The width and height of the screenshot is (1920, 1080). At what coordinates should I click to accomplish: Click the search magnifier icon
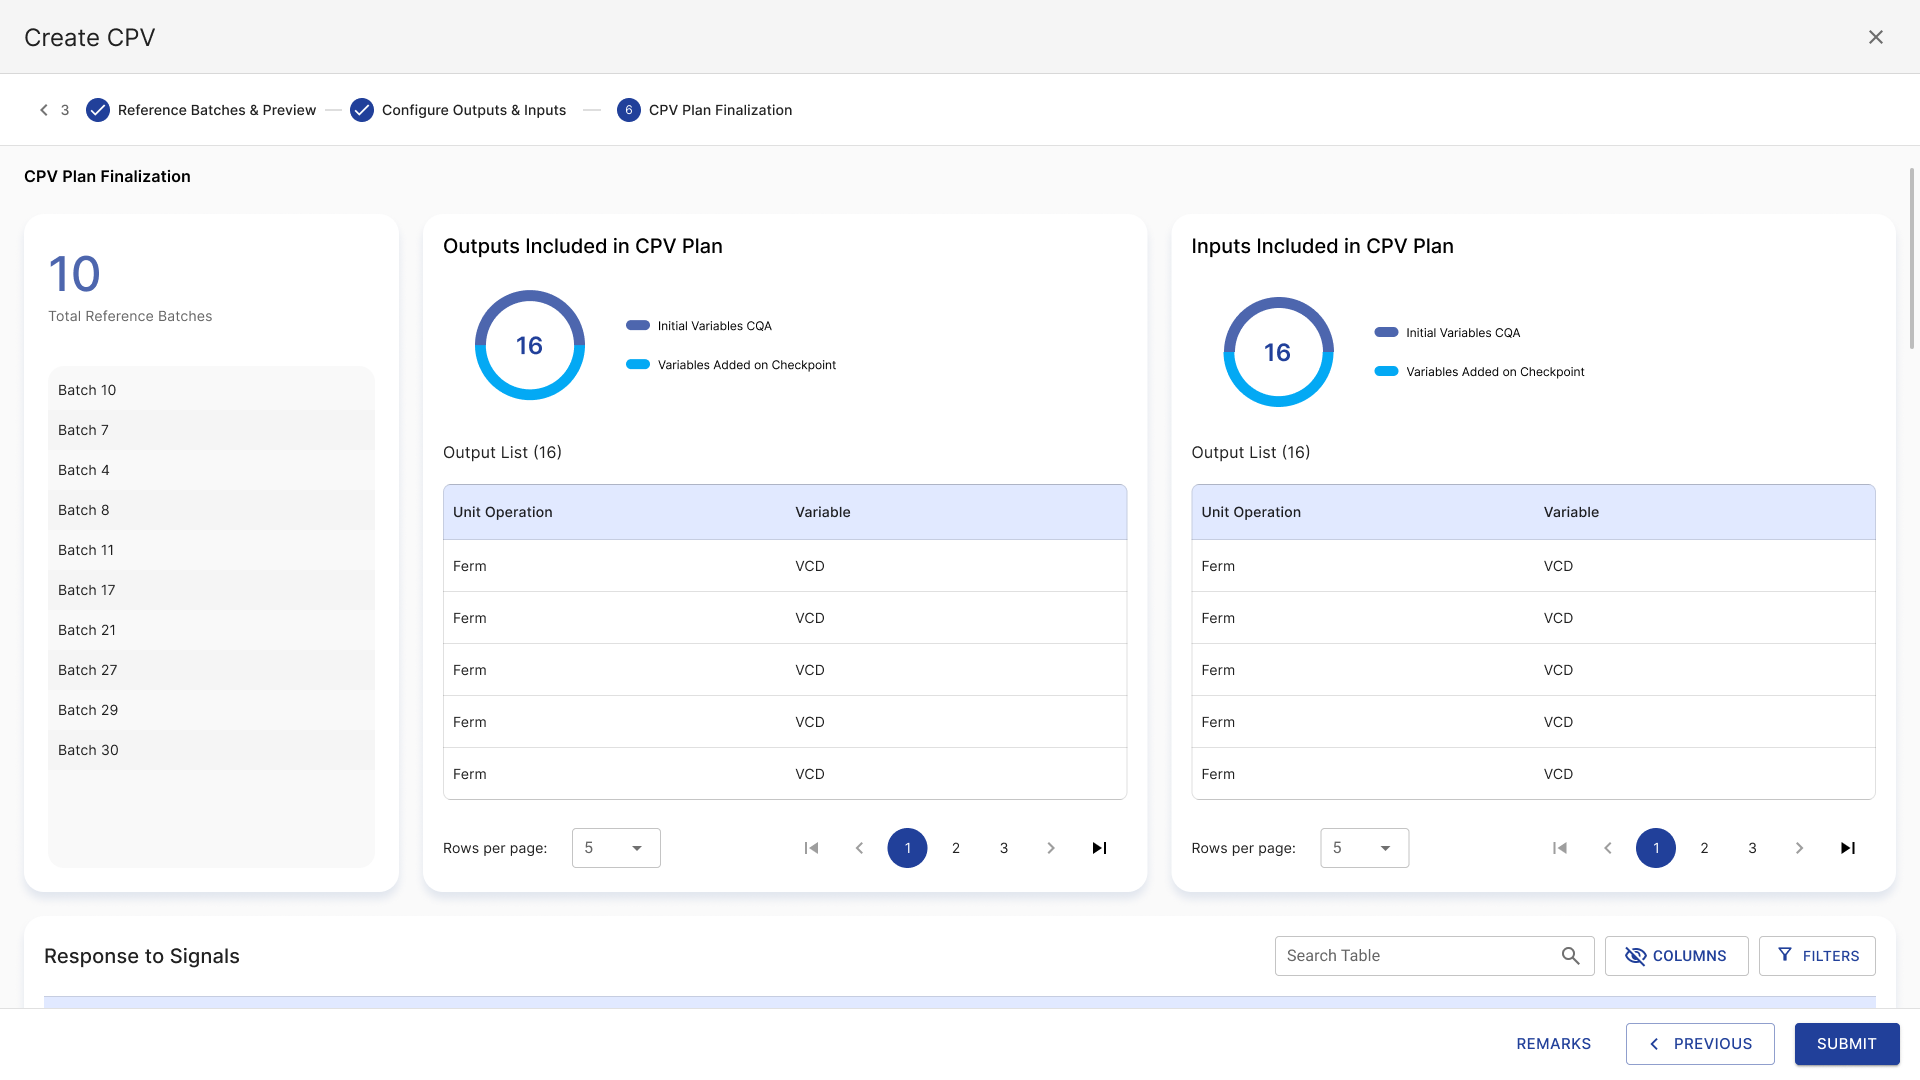coord(1570,956)
